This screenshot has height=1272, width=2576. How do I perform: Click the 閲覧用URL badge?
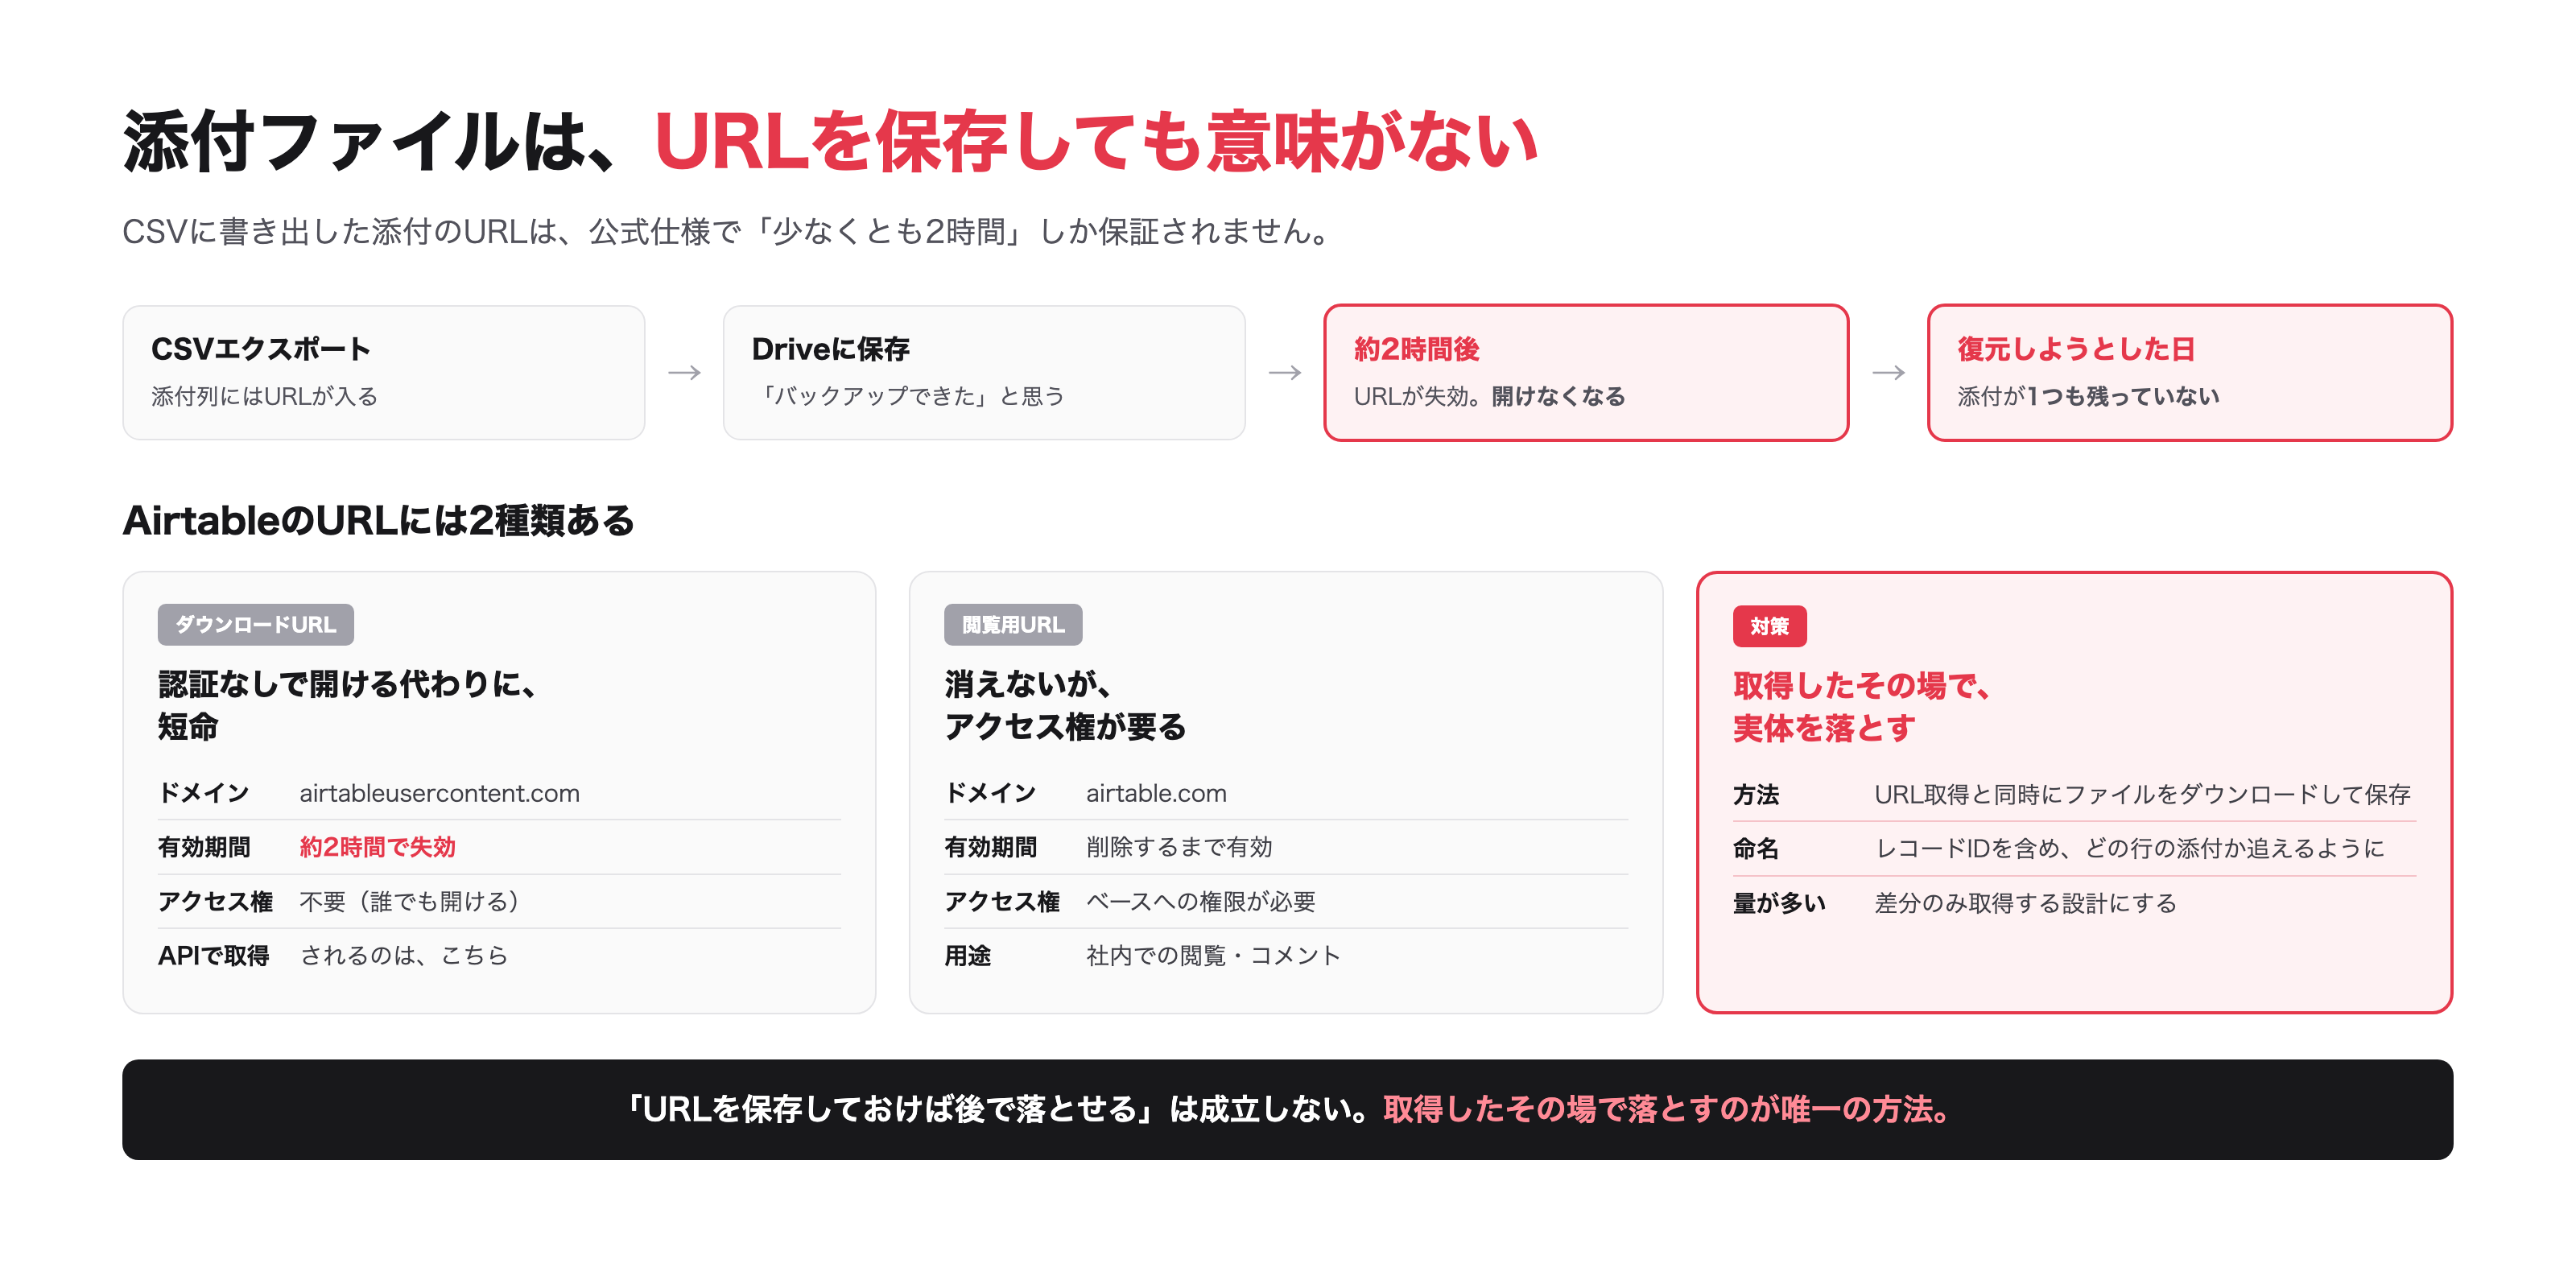[x=1013, y=624]
